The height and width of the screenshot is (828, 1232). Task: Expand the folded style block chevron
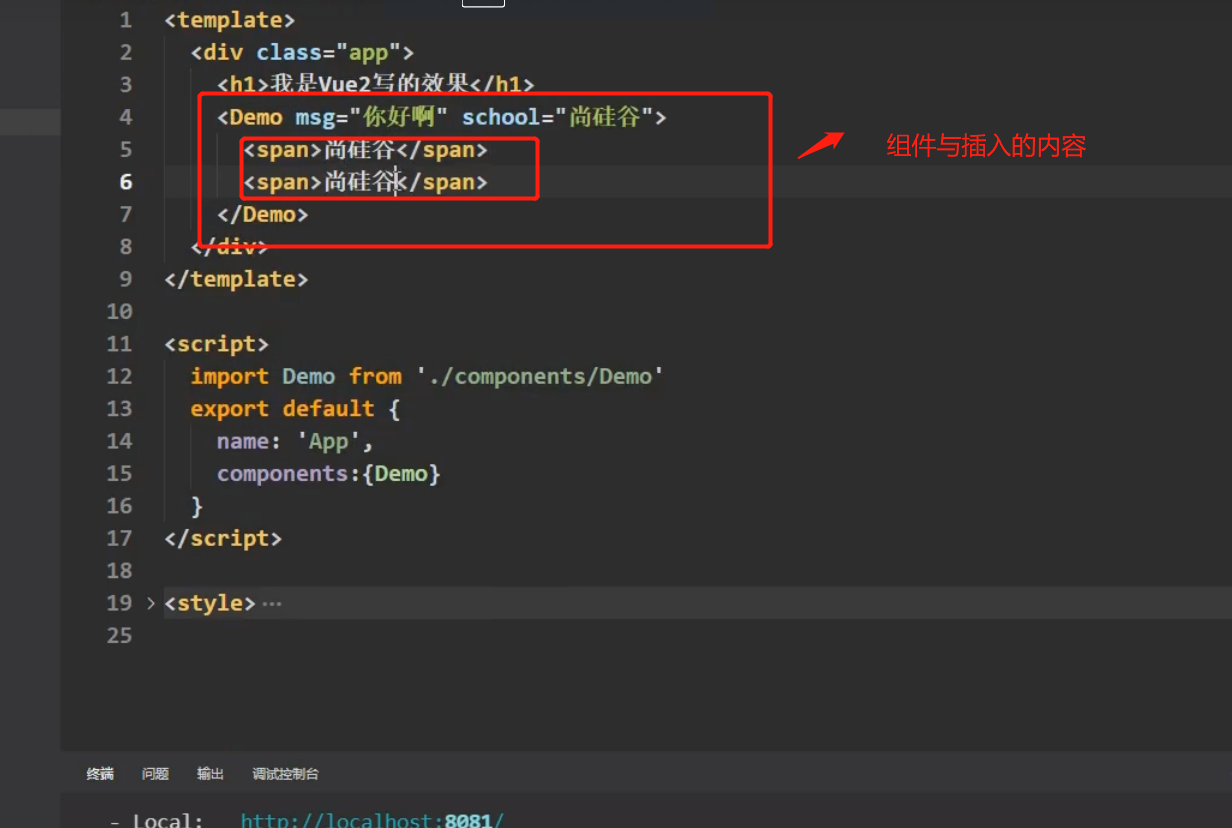151,603
